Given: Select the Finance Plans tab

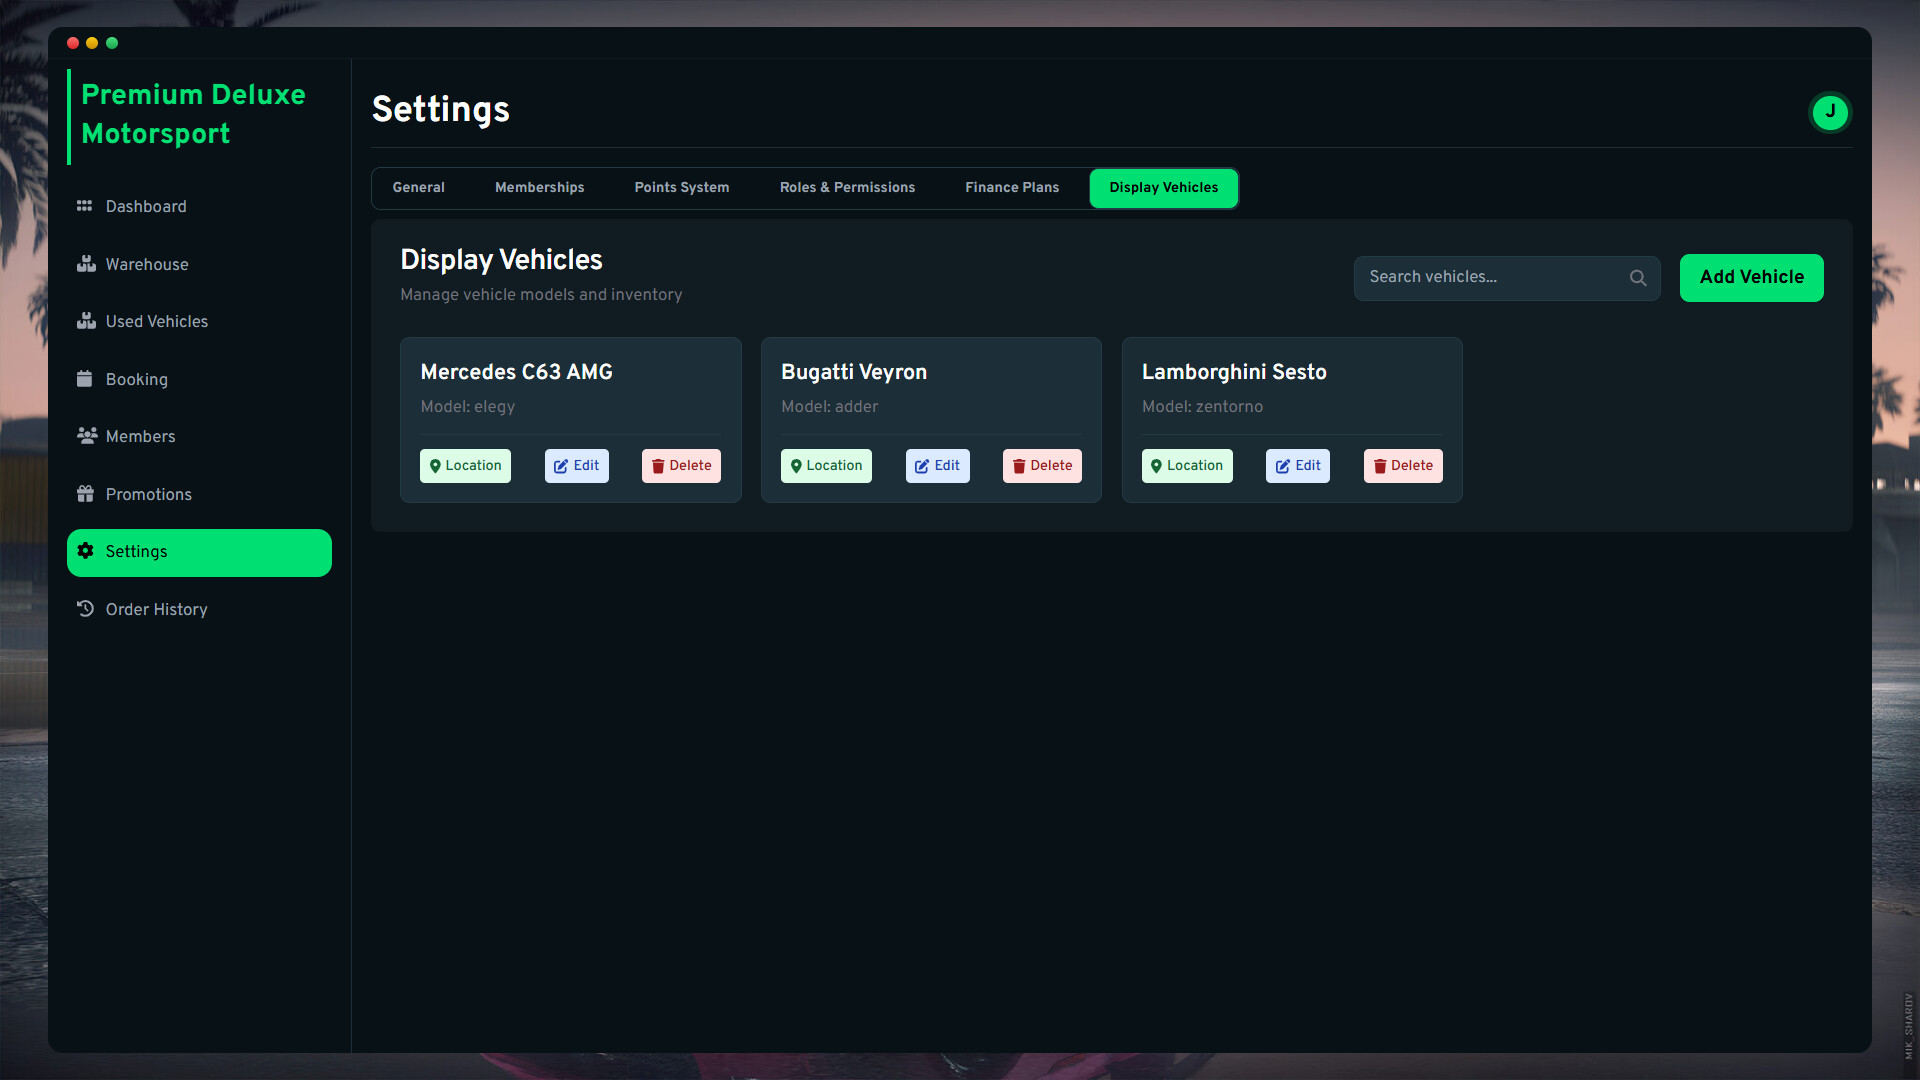Looking at the screenshot, I should click(x=1012, y=188).
